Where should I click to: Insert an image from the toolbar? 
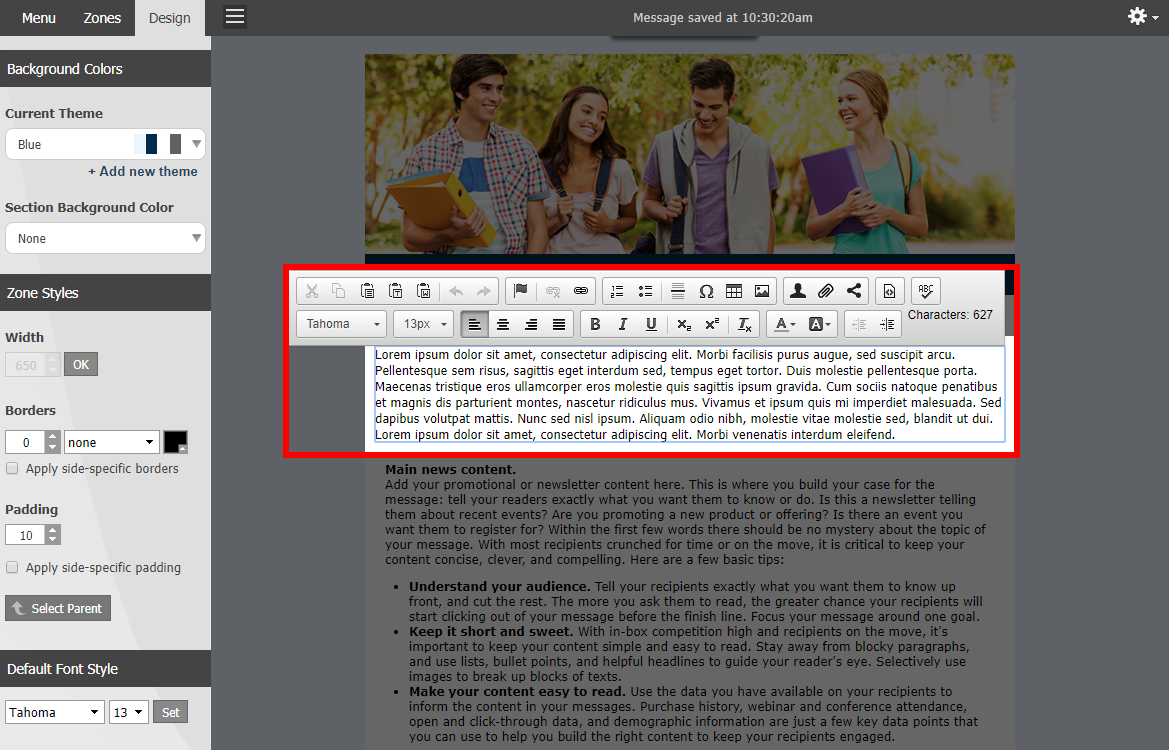(x=762, y=290)
